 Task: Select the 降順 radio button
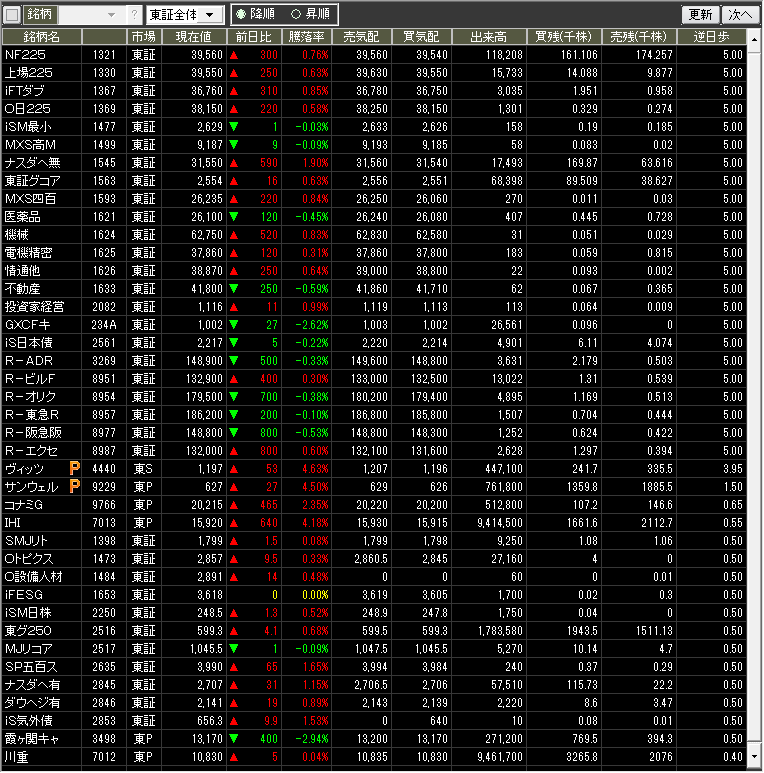(x=241, y=14)
